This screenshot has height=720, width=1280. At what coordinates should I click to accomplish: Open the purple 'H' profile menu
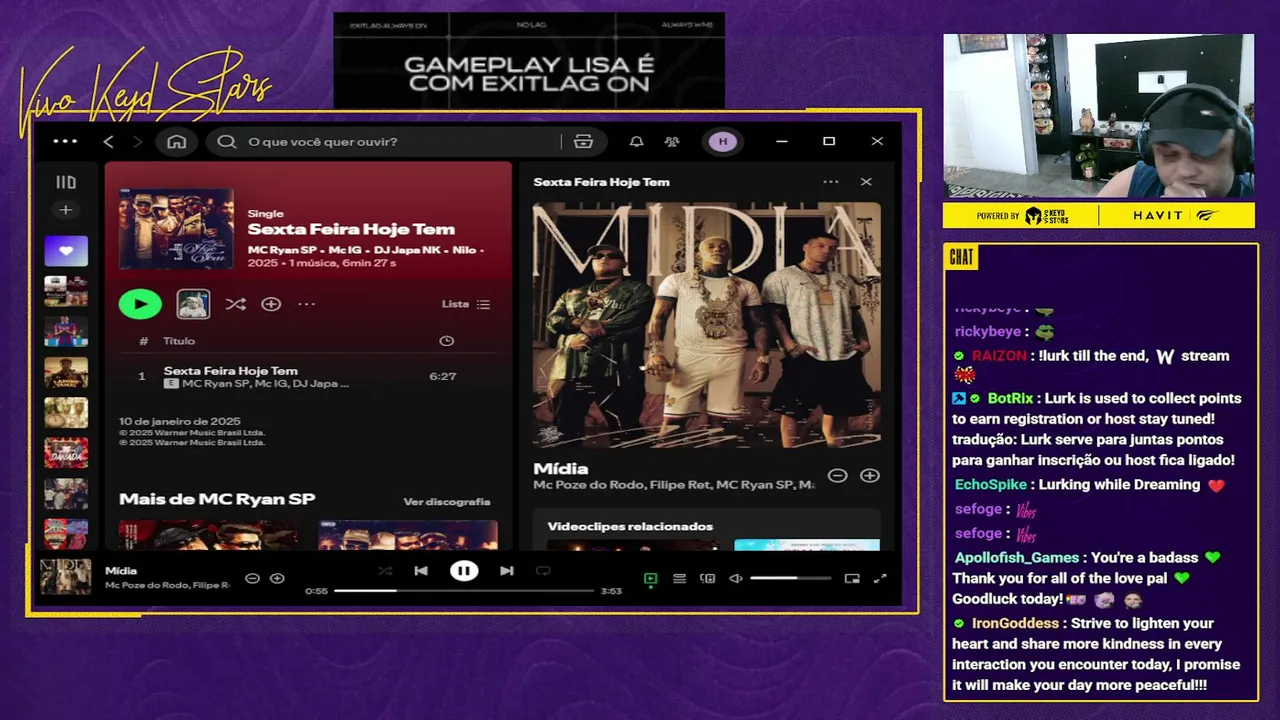point(723,141)
